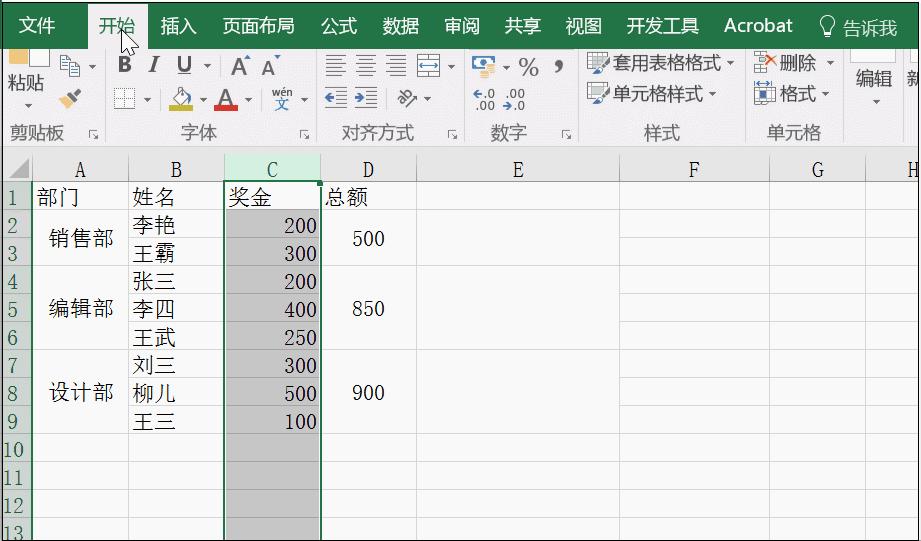
Task: Open font (字体) dialog launcher
Action: 304,135
